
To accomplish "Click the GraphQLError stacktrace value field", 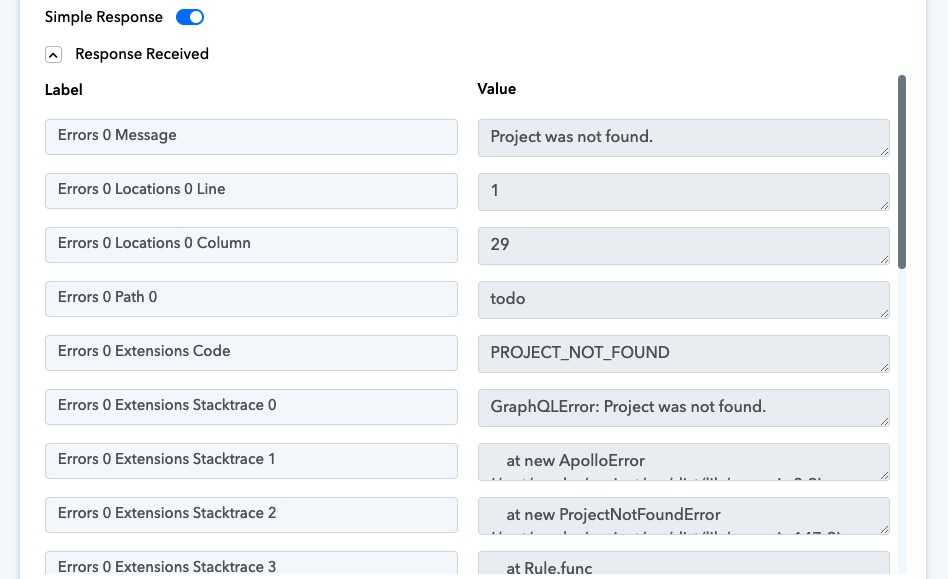I will tap(683, 407).
